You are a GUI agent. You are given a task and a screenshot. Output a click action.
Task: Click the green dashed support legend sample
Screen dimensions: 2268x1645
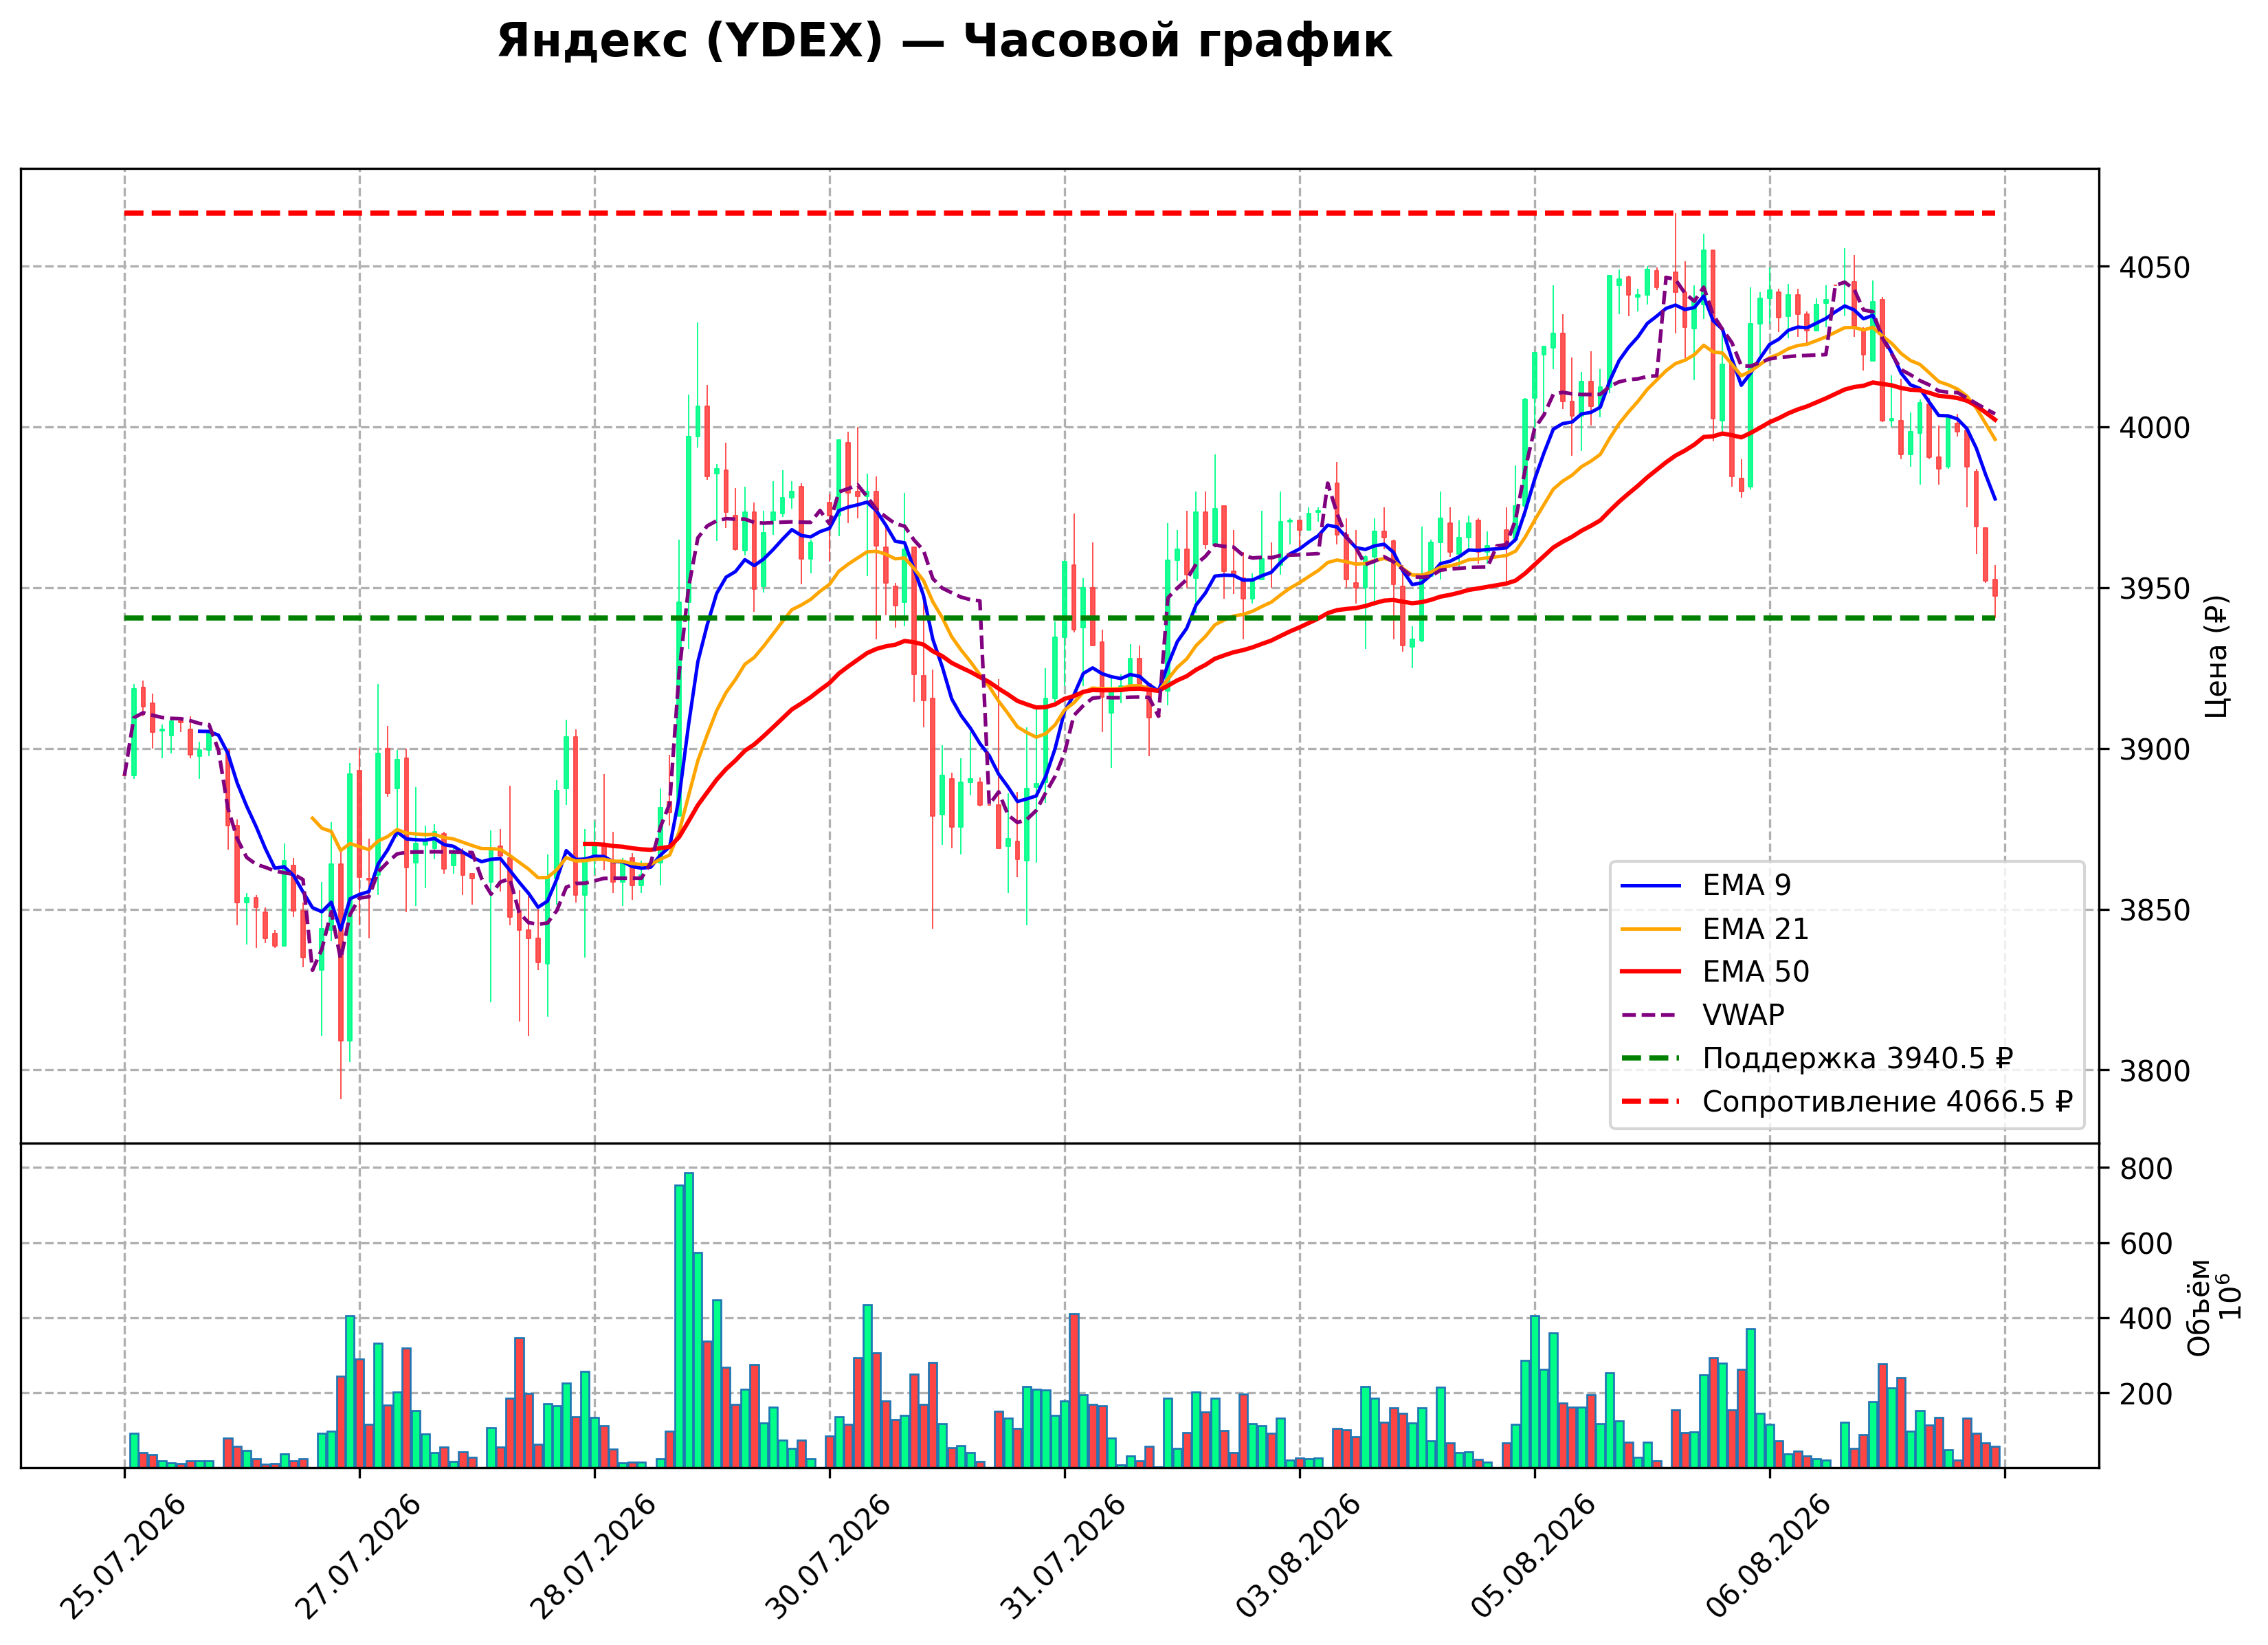coord(1650,1058)
